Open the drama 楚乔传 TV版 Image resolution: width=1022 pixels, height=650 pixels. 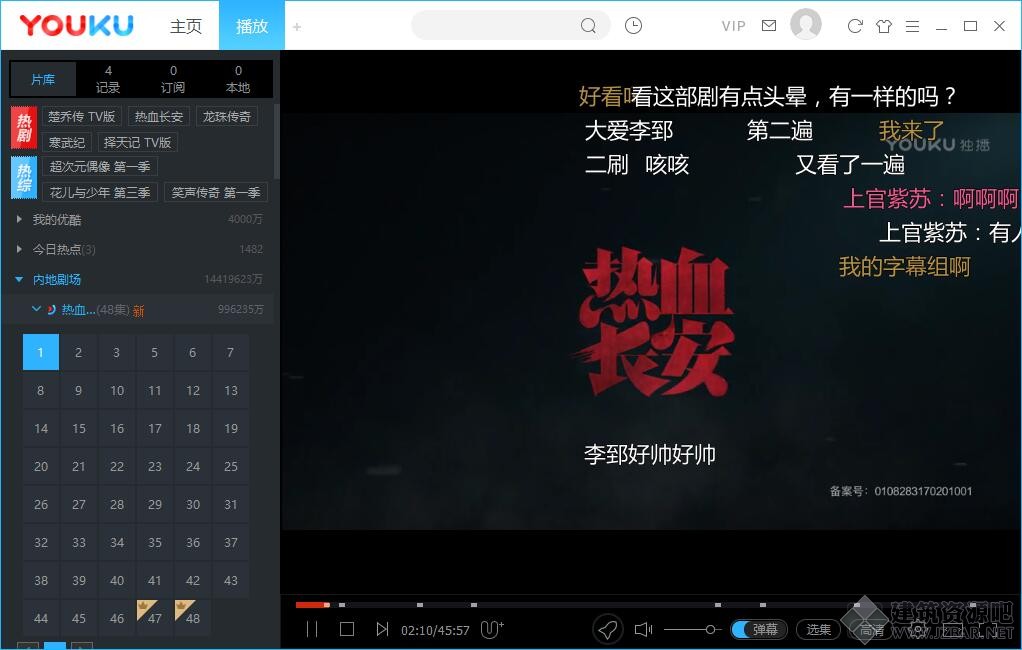[x=81, y=116]
